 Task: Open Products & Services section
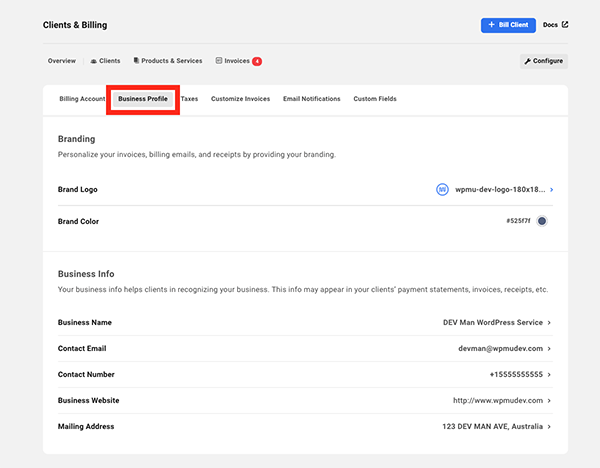168,61
